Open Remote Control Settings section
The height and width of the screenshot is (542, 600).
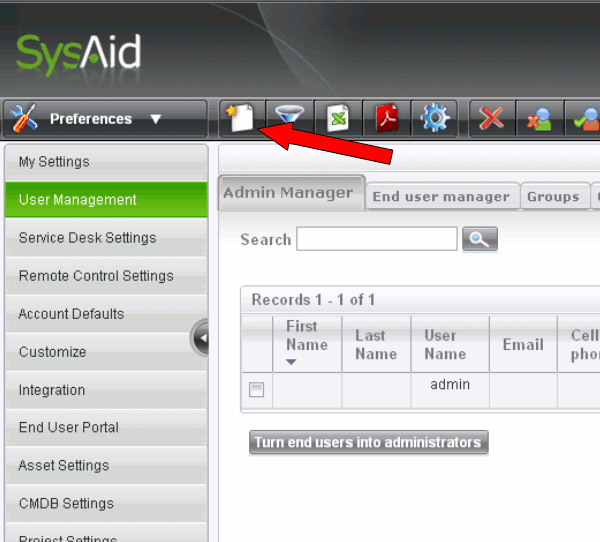(96, 276)
